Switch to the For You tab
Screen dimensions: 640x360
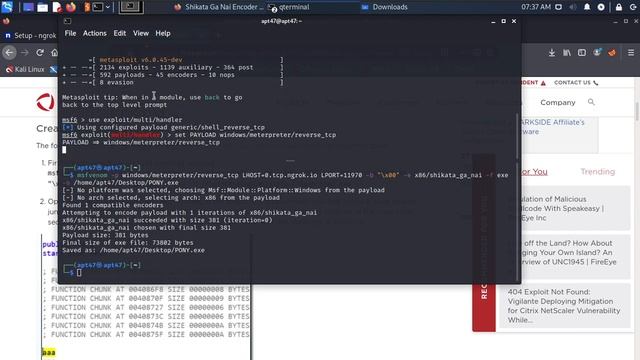coord(534,172)
